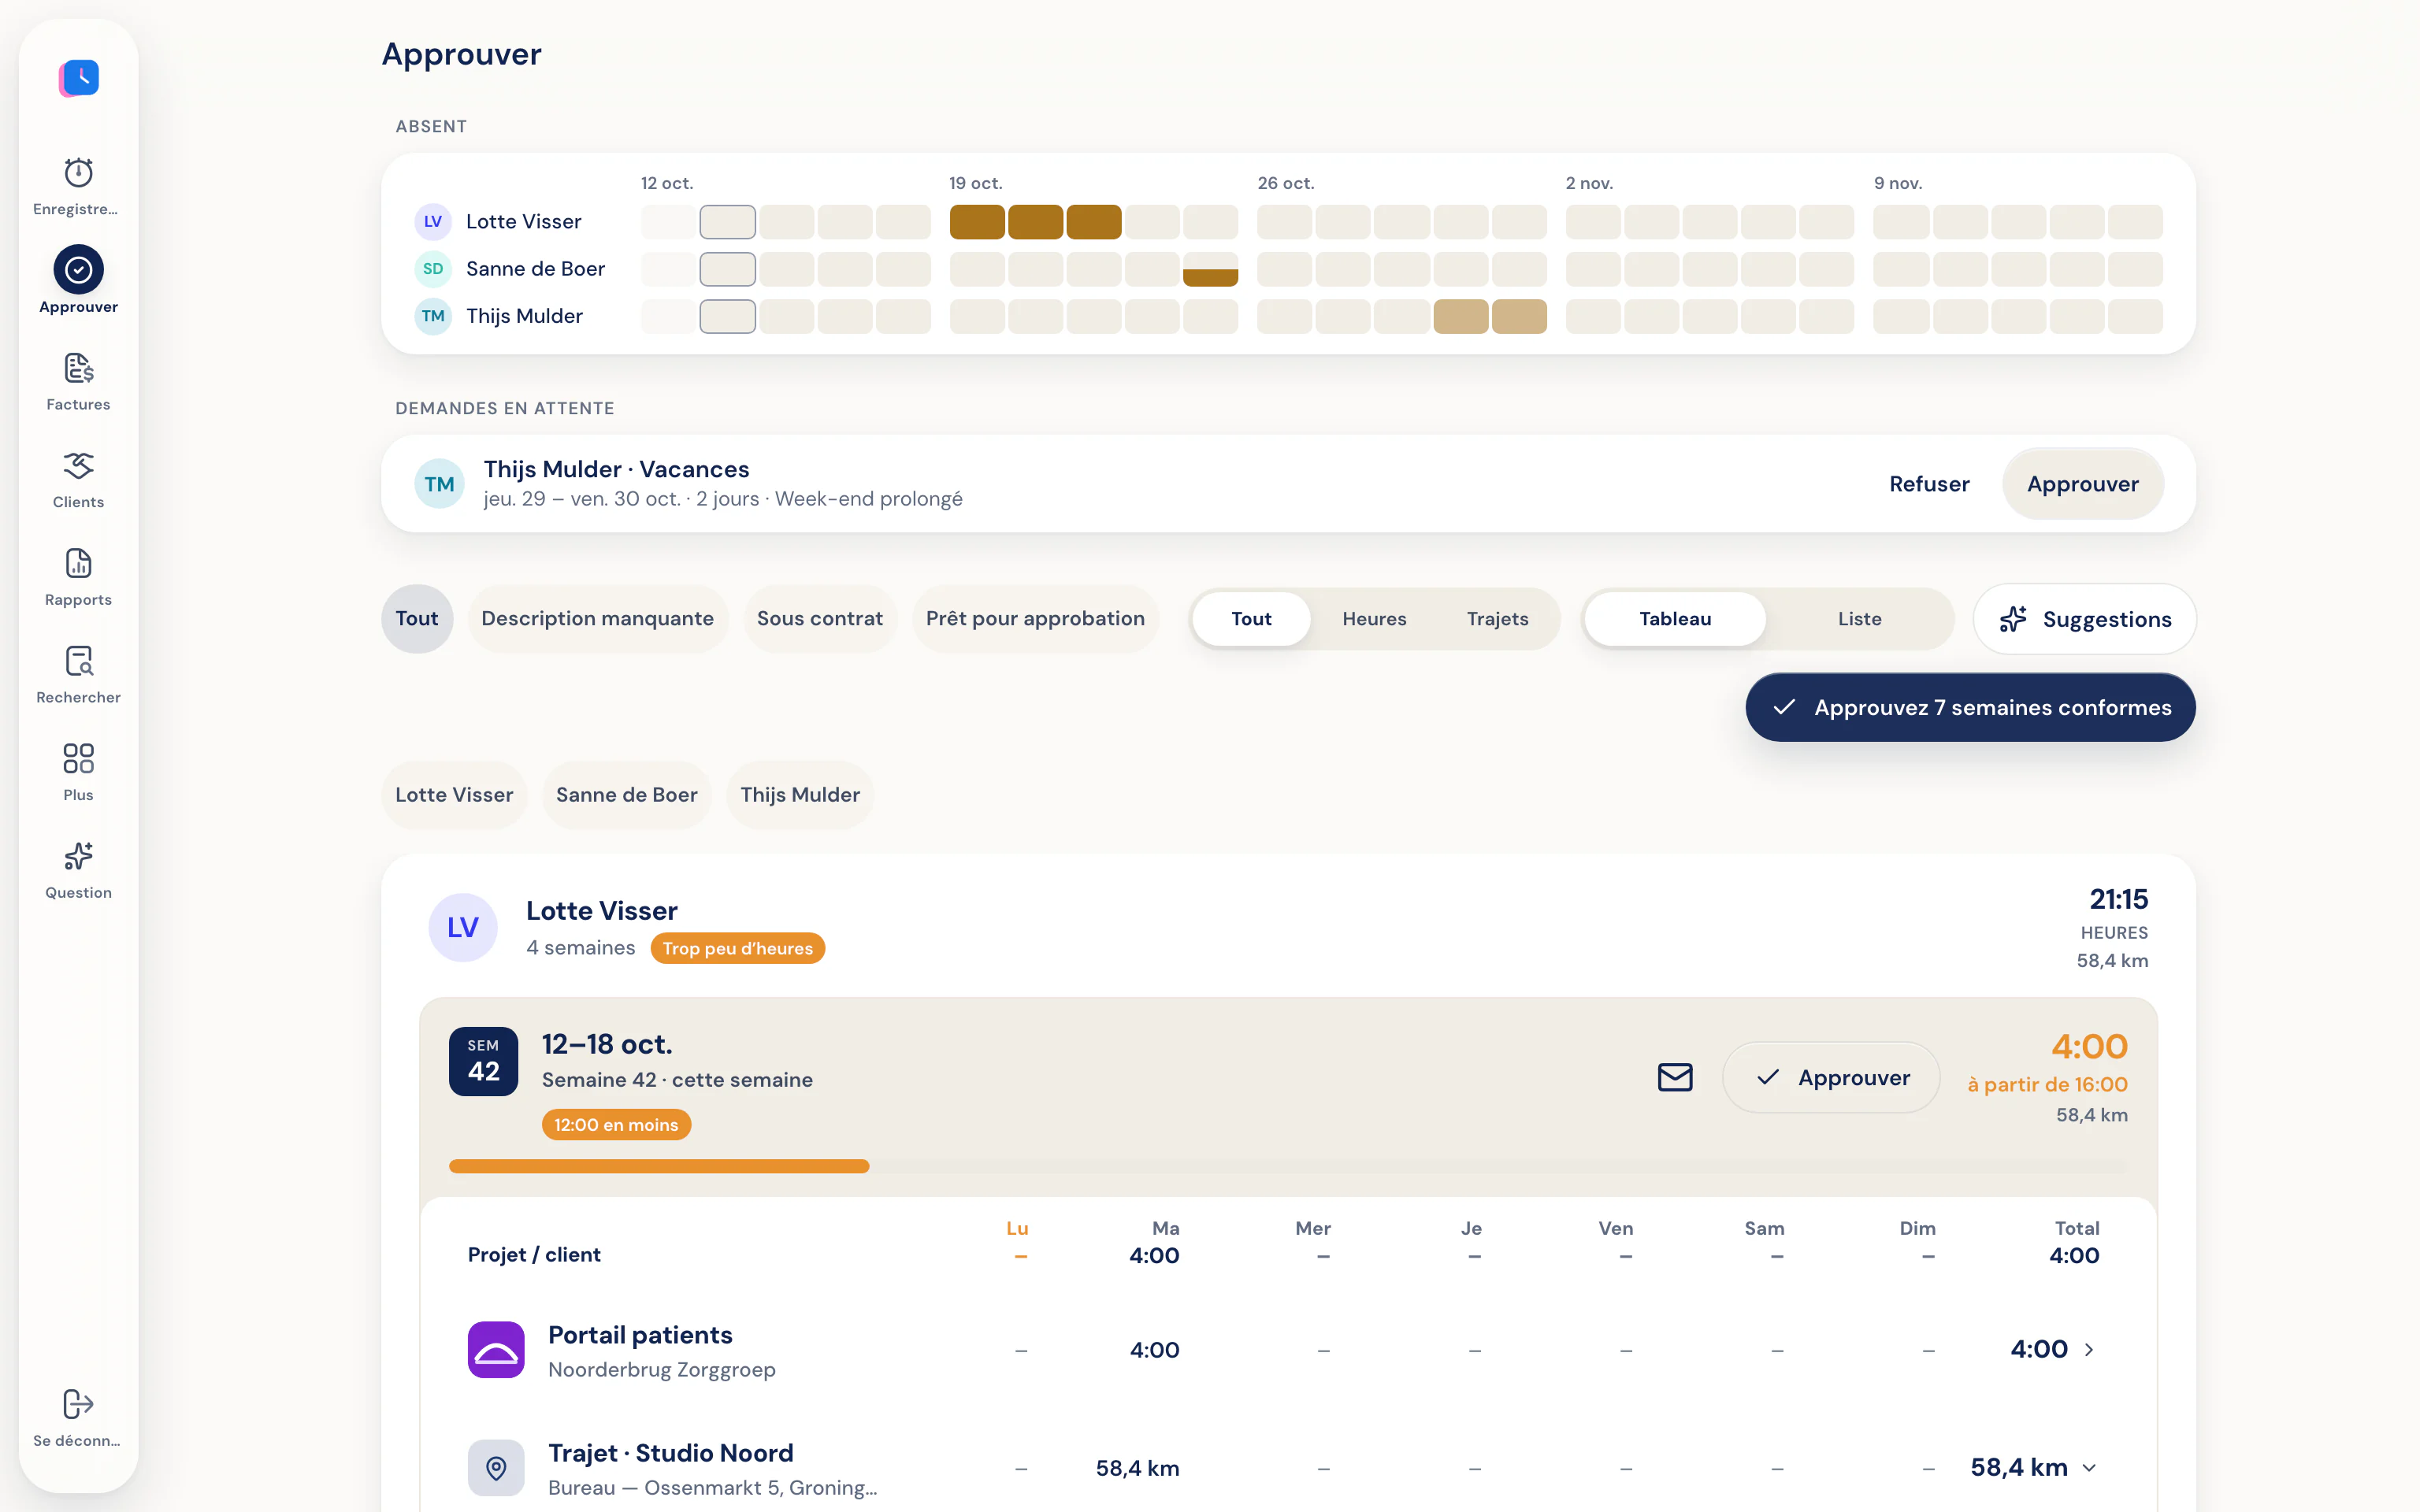Switch view toggle to Liste
This screenshot has width=2420, height=1512.
click(1859, 619)
